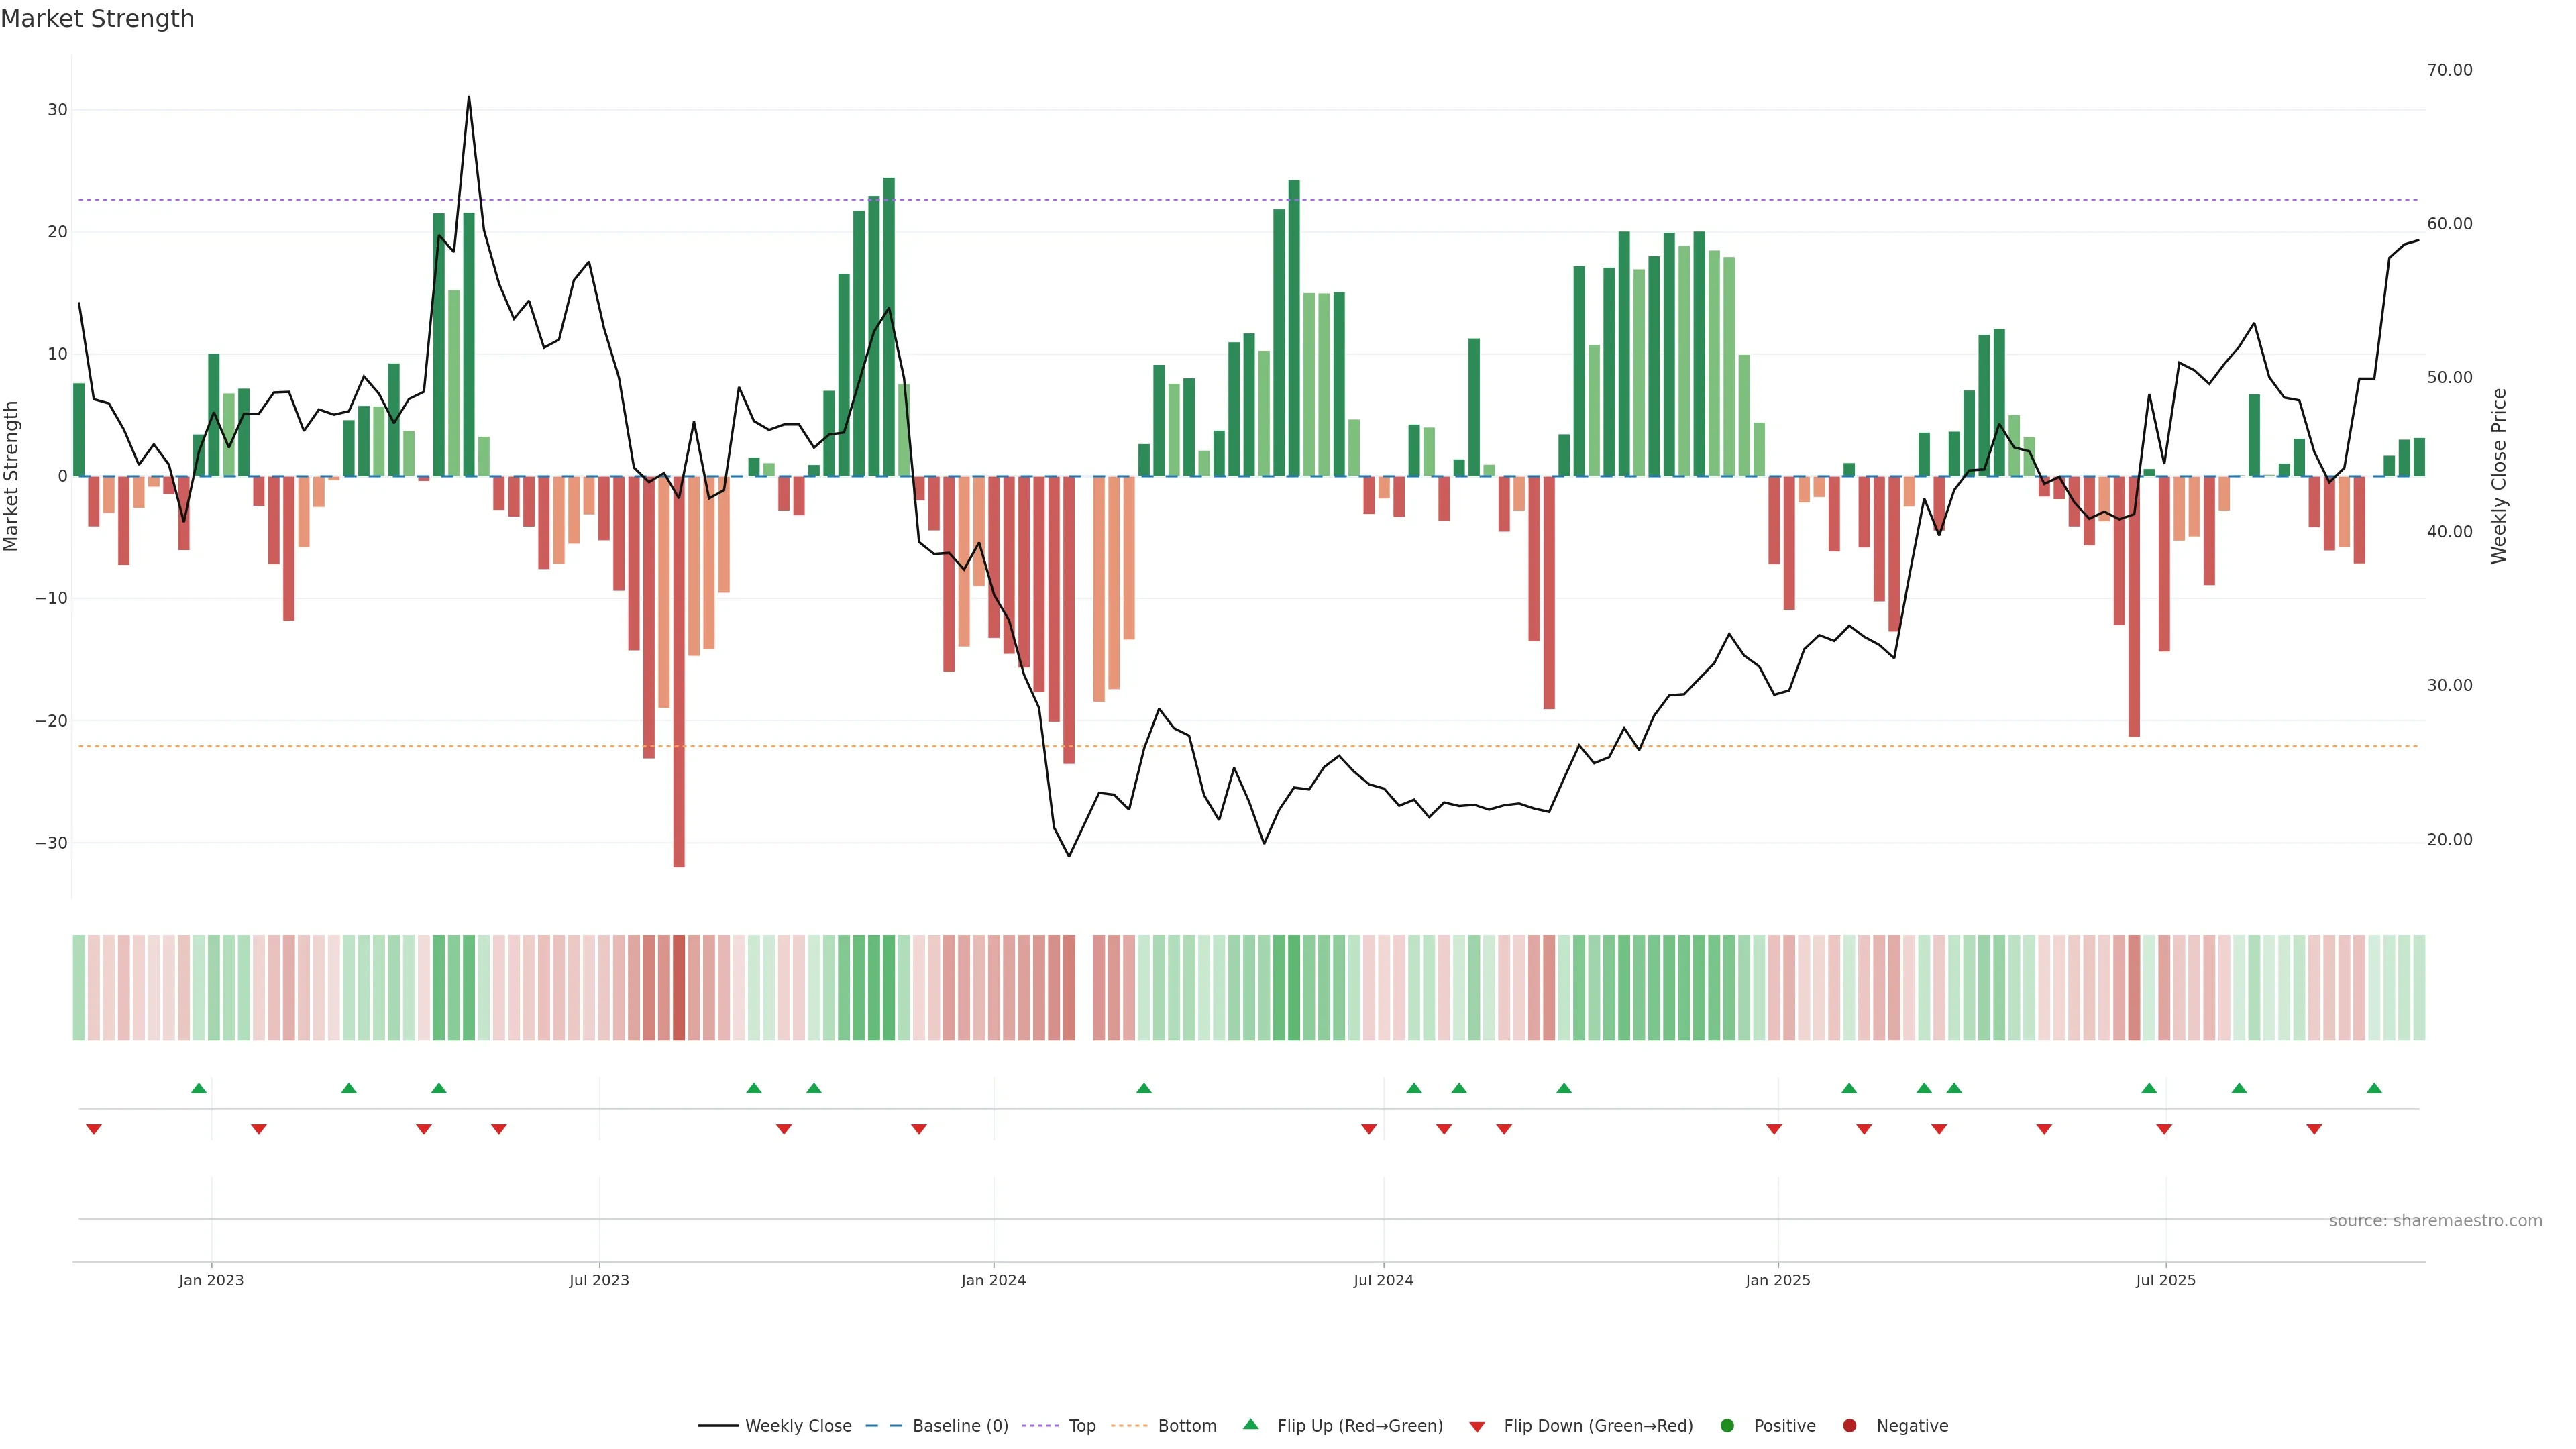Viewport: 2576px width, 1449px height.
Task: Click the Jan 2024 x-axis label
Action: click(993, 1280)
